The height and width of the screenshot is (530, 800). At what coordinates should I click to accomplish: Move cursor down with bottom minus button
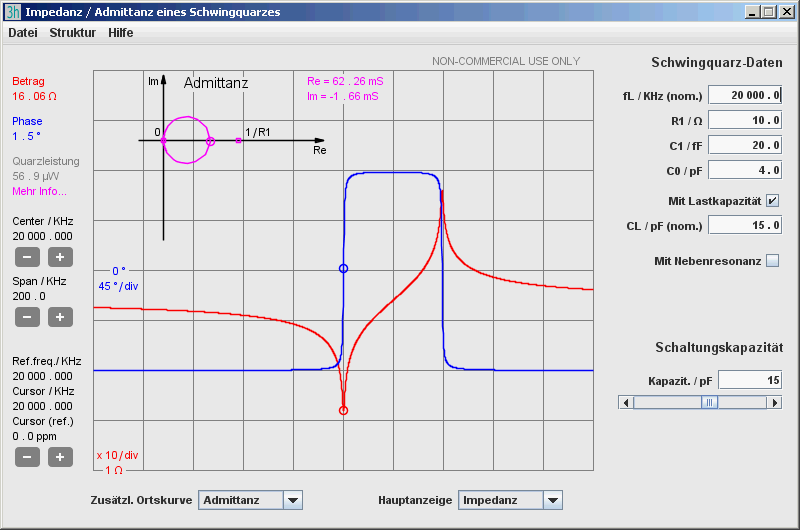point(28,457)
